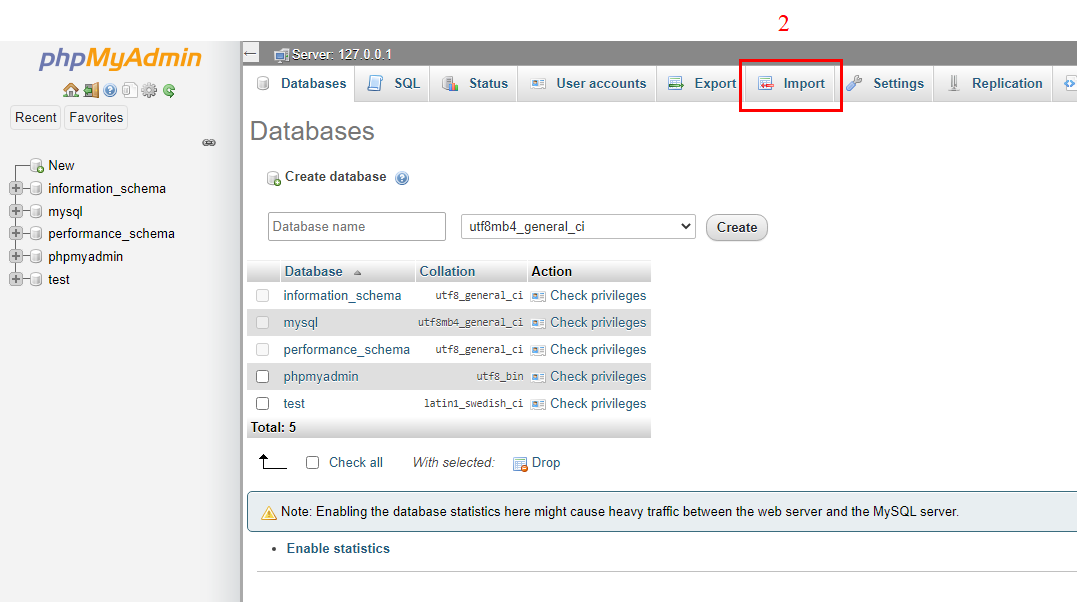This screenshot has width=1077, height=602.
Task: Focus the Database name input field
Action: tap(356, 226)
